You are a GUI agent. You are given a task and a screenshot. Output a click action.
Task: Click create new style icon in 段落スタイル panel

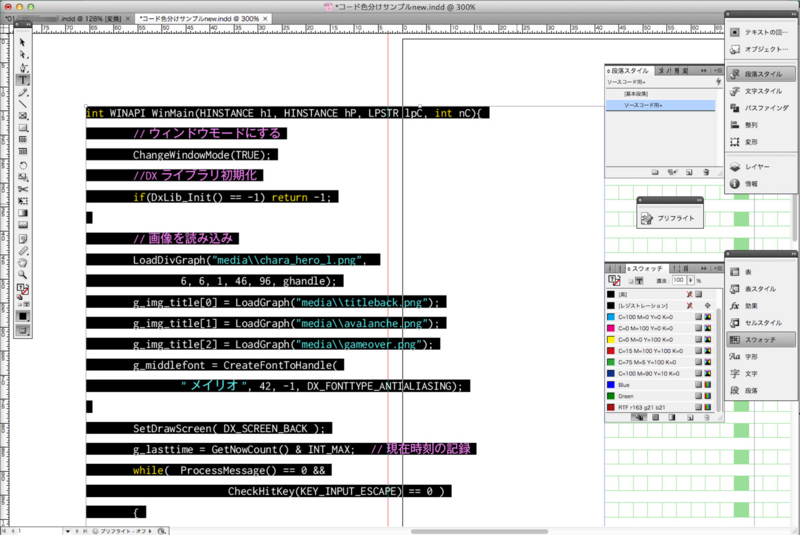tap(689, 172)
